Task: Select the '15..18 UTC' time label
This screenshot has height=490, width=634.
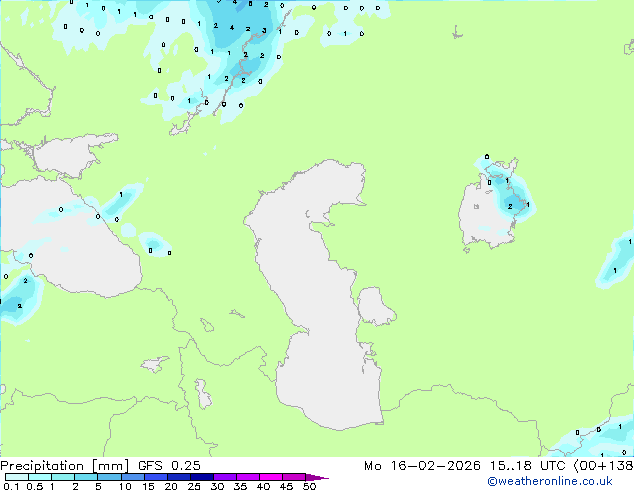Action: [x=527, y=466]
